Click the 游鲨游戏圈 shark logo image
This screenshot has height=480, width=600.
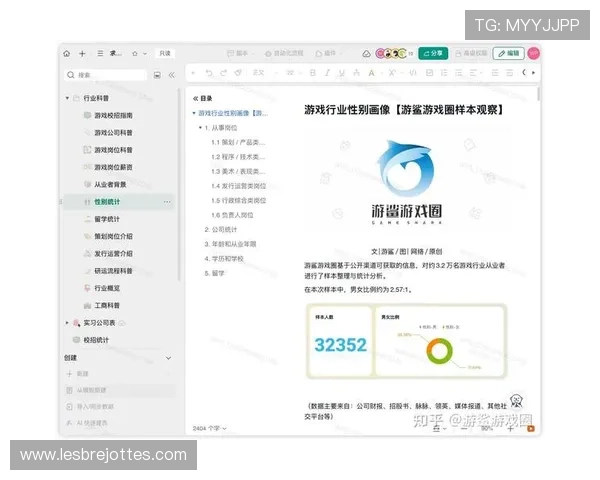pos(406,182)
